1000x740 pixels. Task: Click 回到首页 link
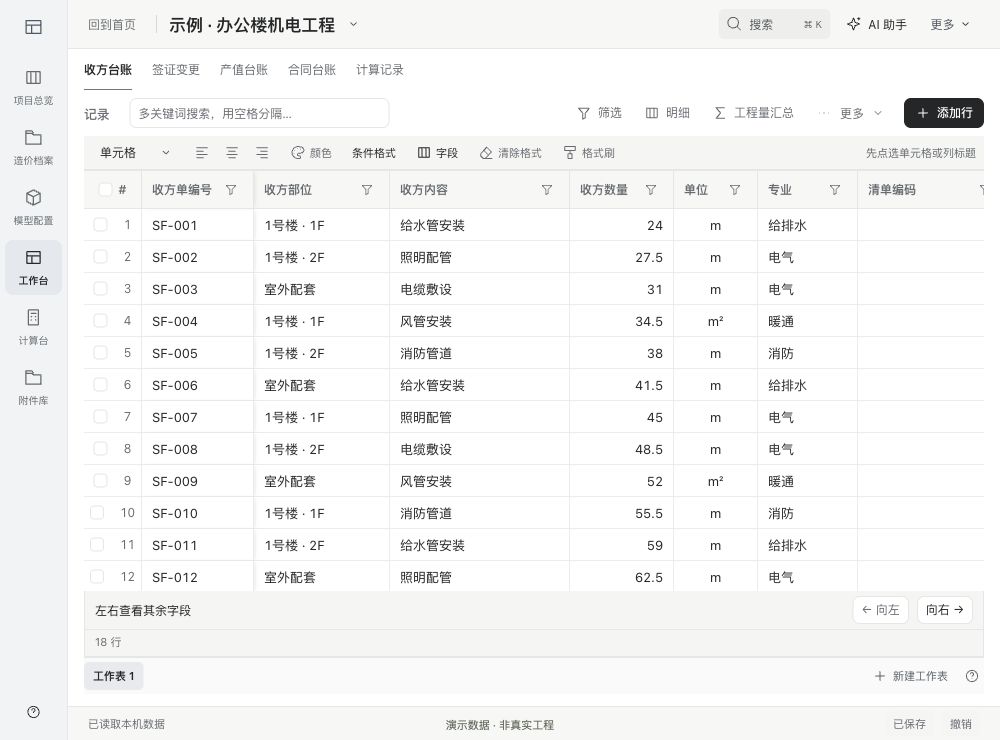pos(112,25)
